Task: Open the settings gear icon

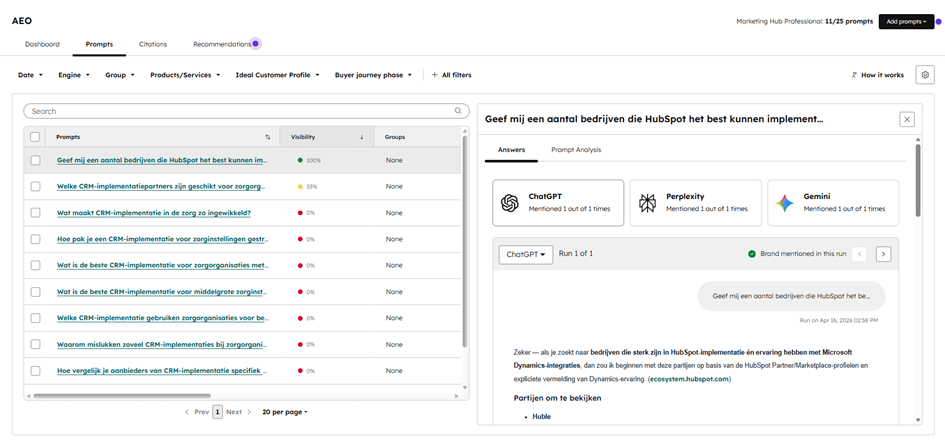Action: (x=925, y=75)
